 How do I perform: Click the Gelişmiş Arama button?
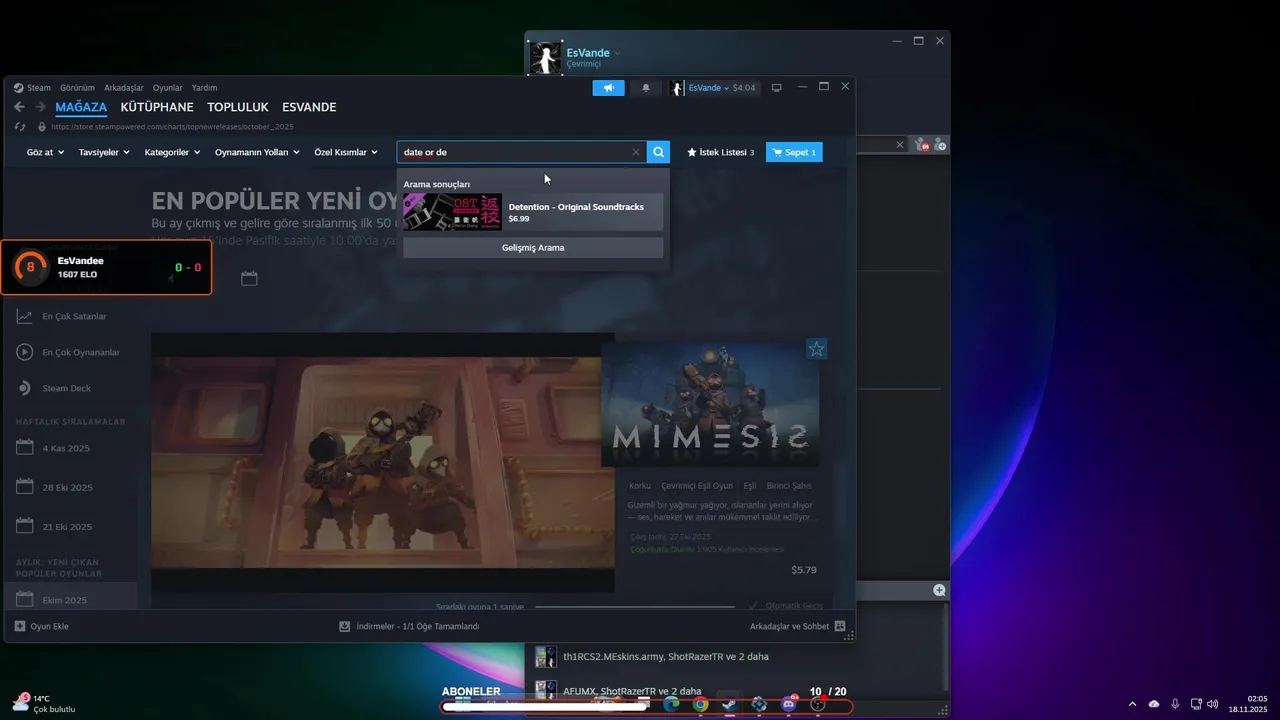(533, 247)
